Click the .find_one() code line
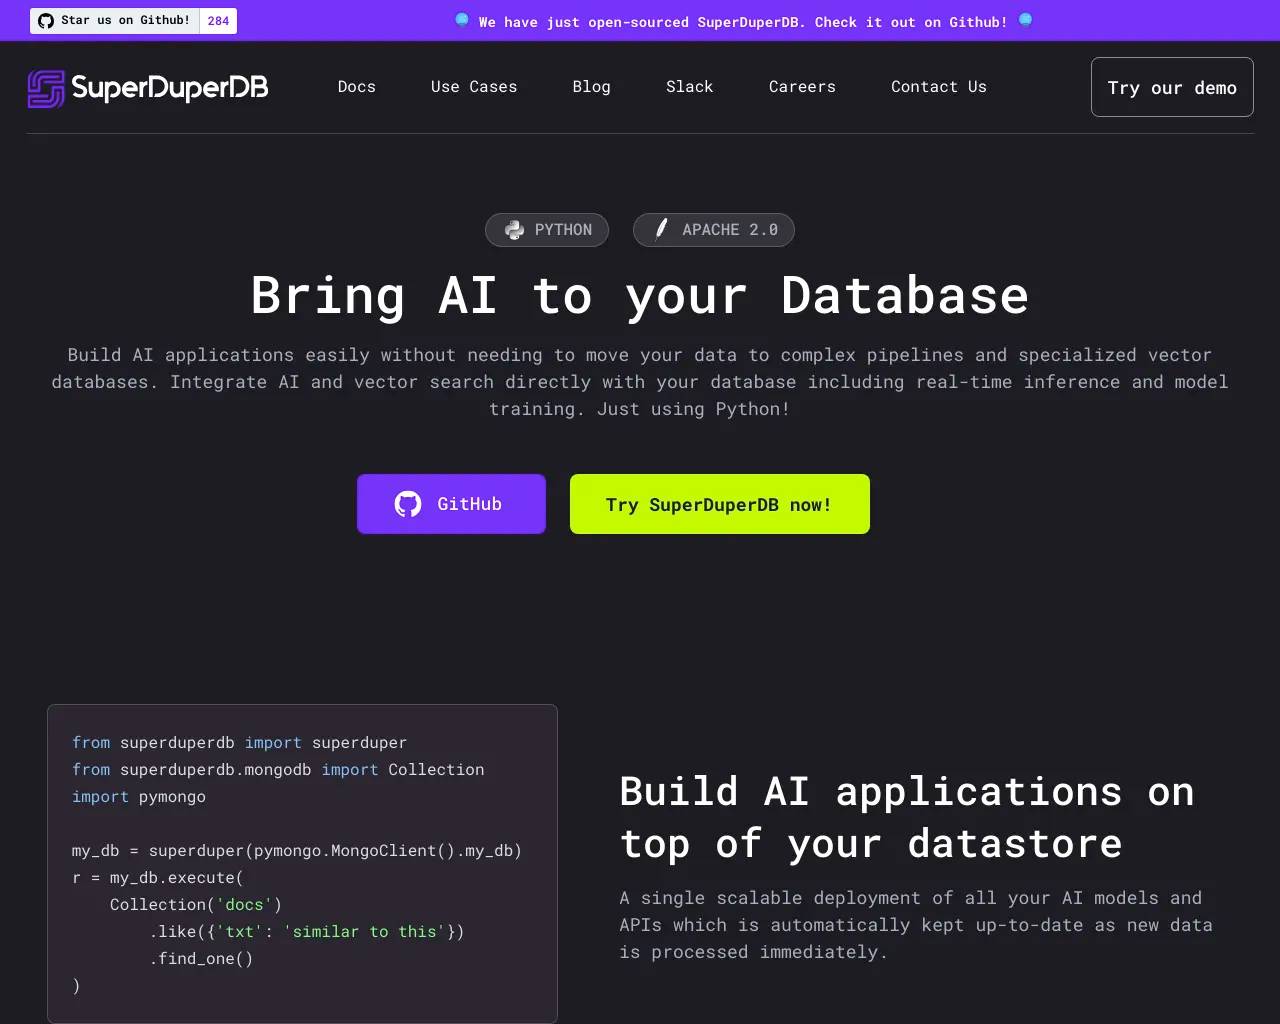This screenshot has width=1280, height=1024. tap(201, 959)
